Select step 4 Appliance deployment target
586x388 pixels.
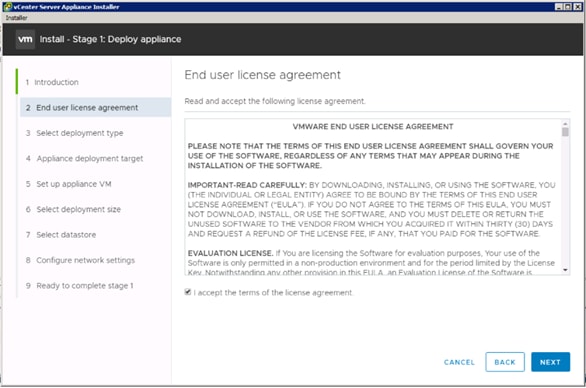[x=84, y=158]
